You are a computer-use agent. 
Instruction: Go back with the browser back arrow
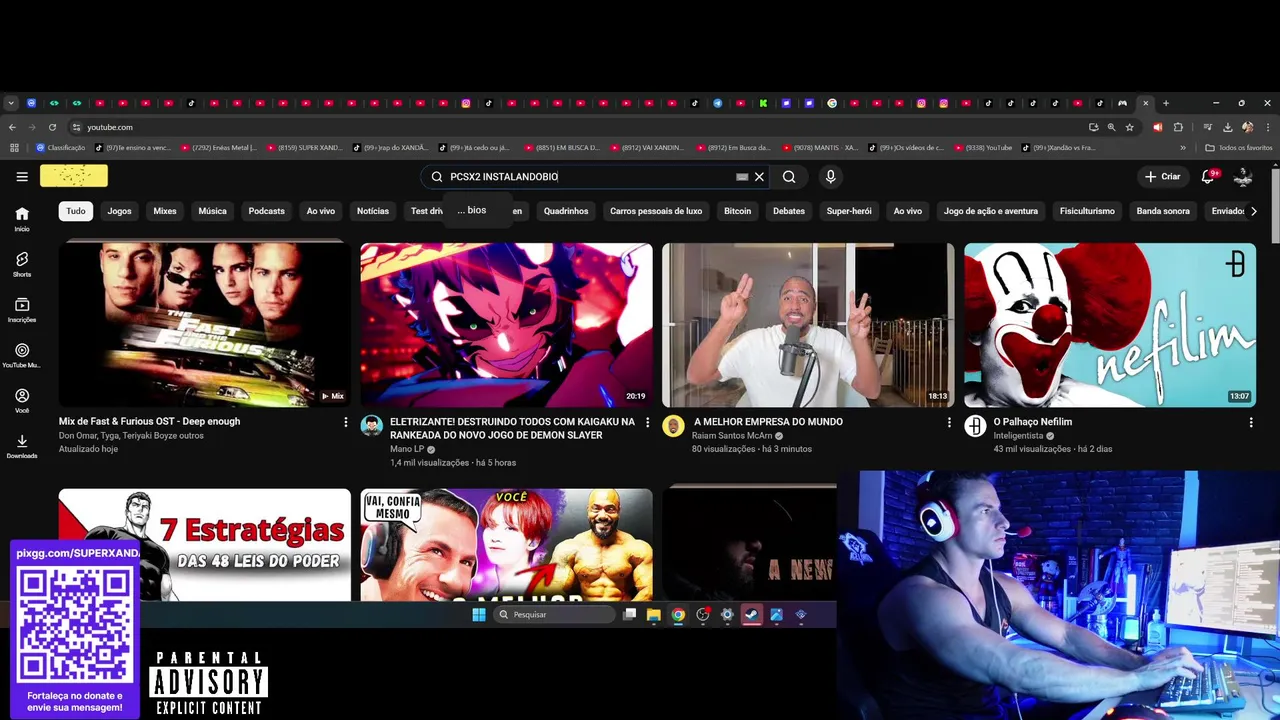(12, 127)
